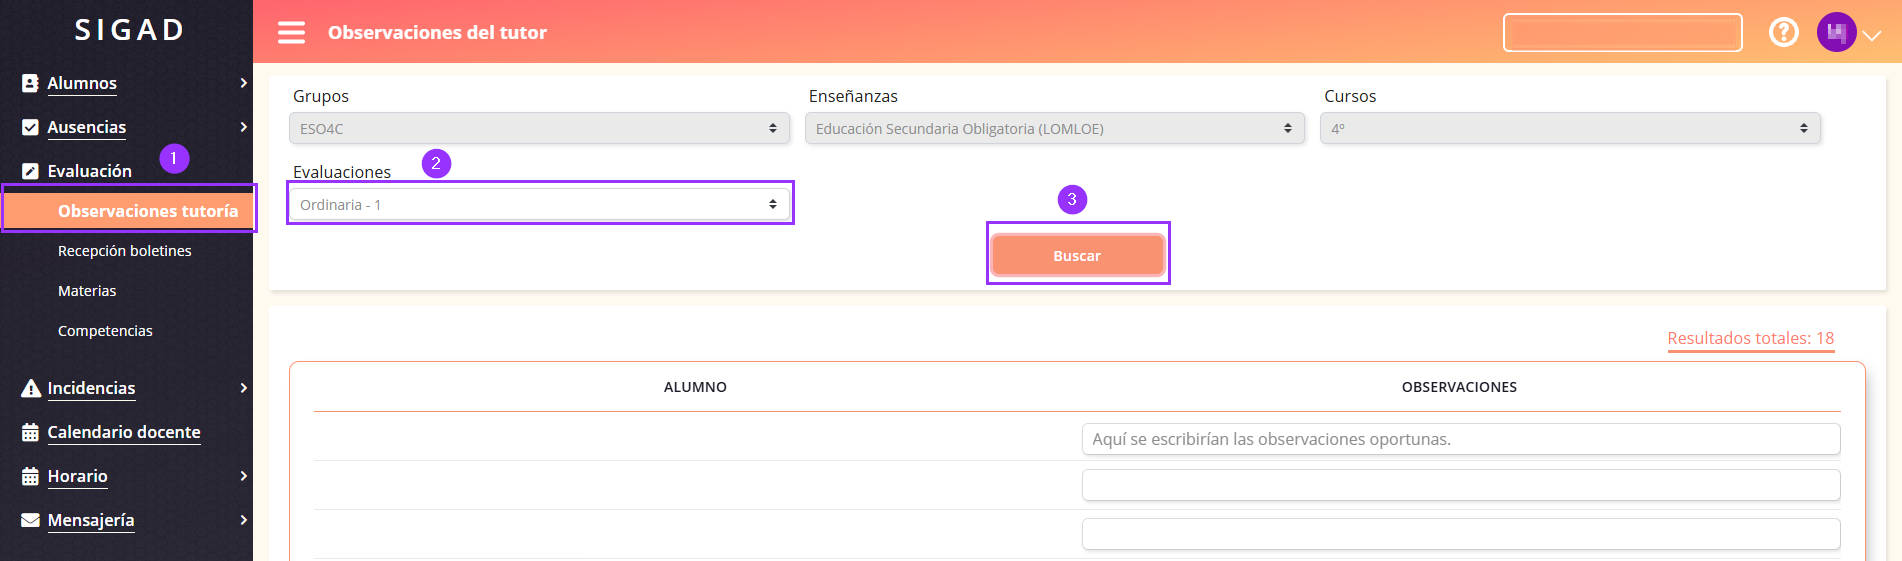Click the Resultados totales: 18 link
Screen dimensions: 1902x561
click(x=1750, y=339)
